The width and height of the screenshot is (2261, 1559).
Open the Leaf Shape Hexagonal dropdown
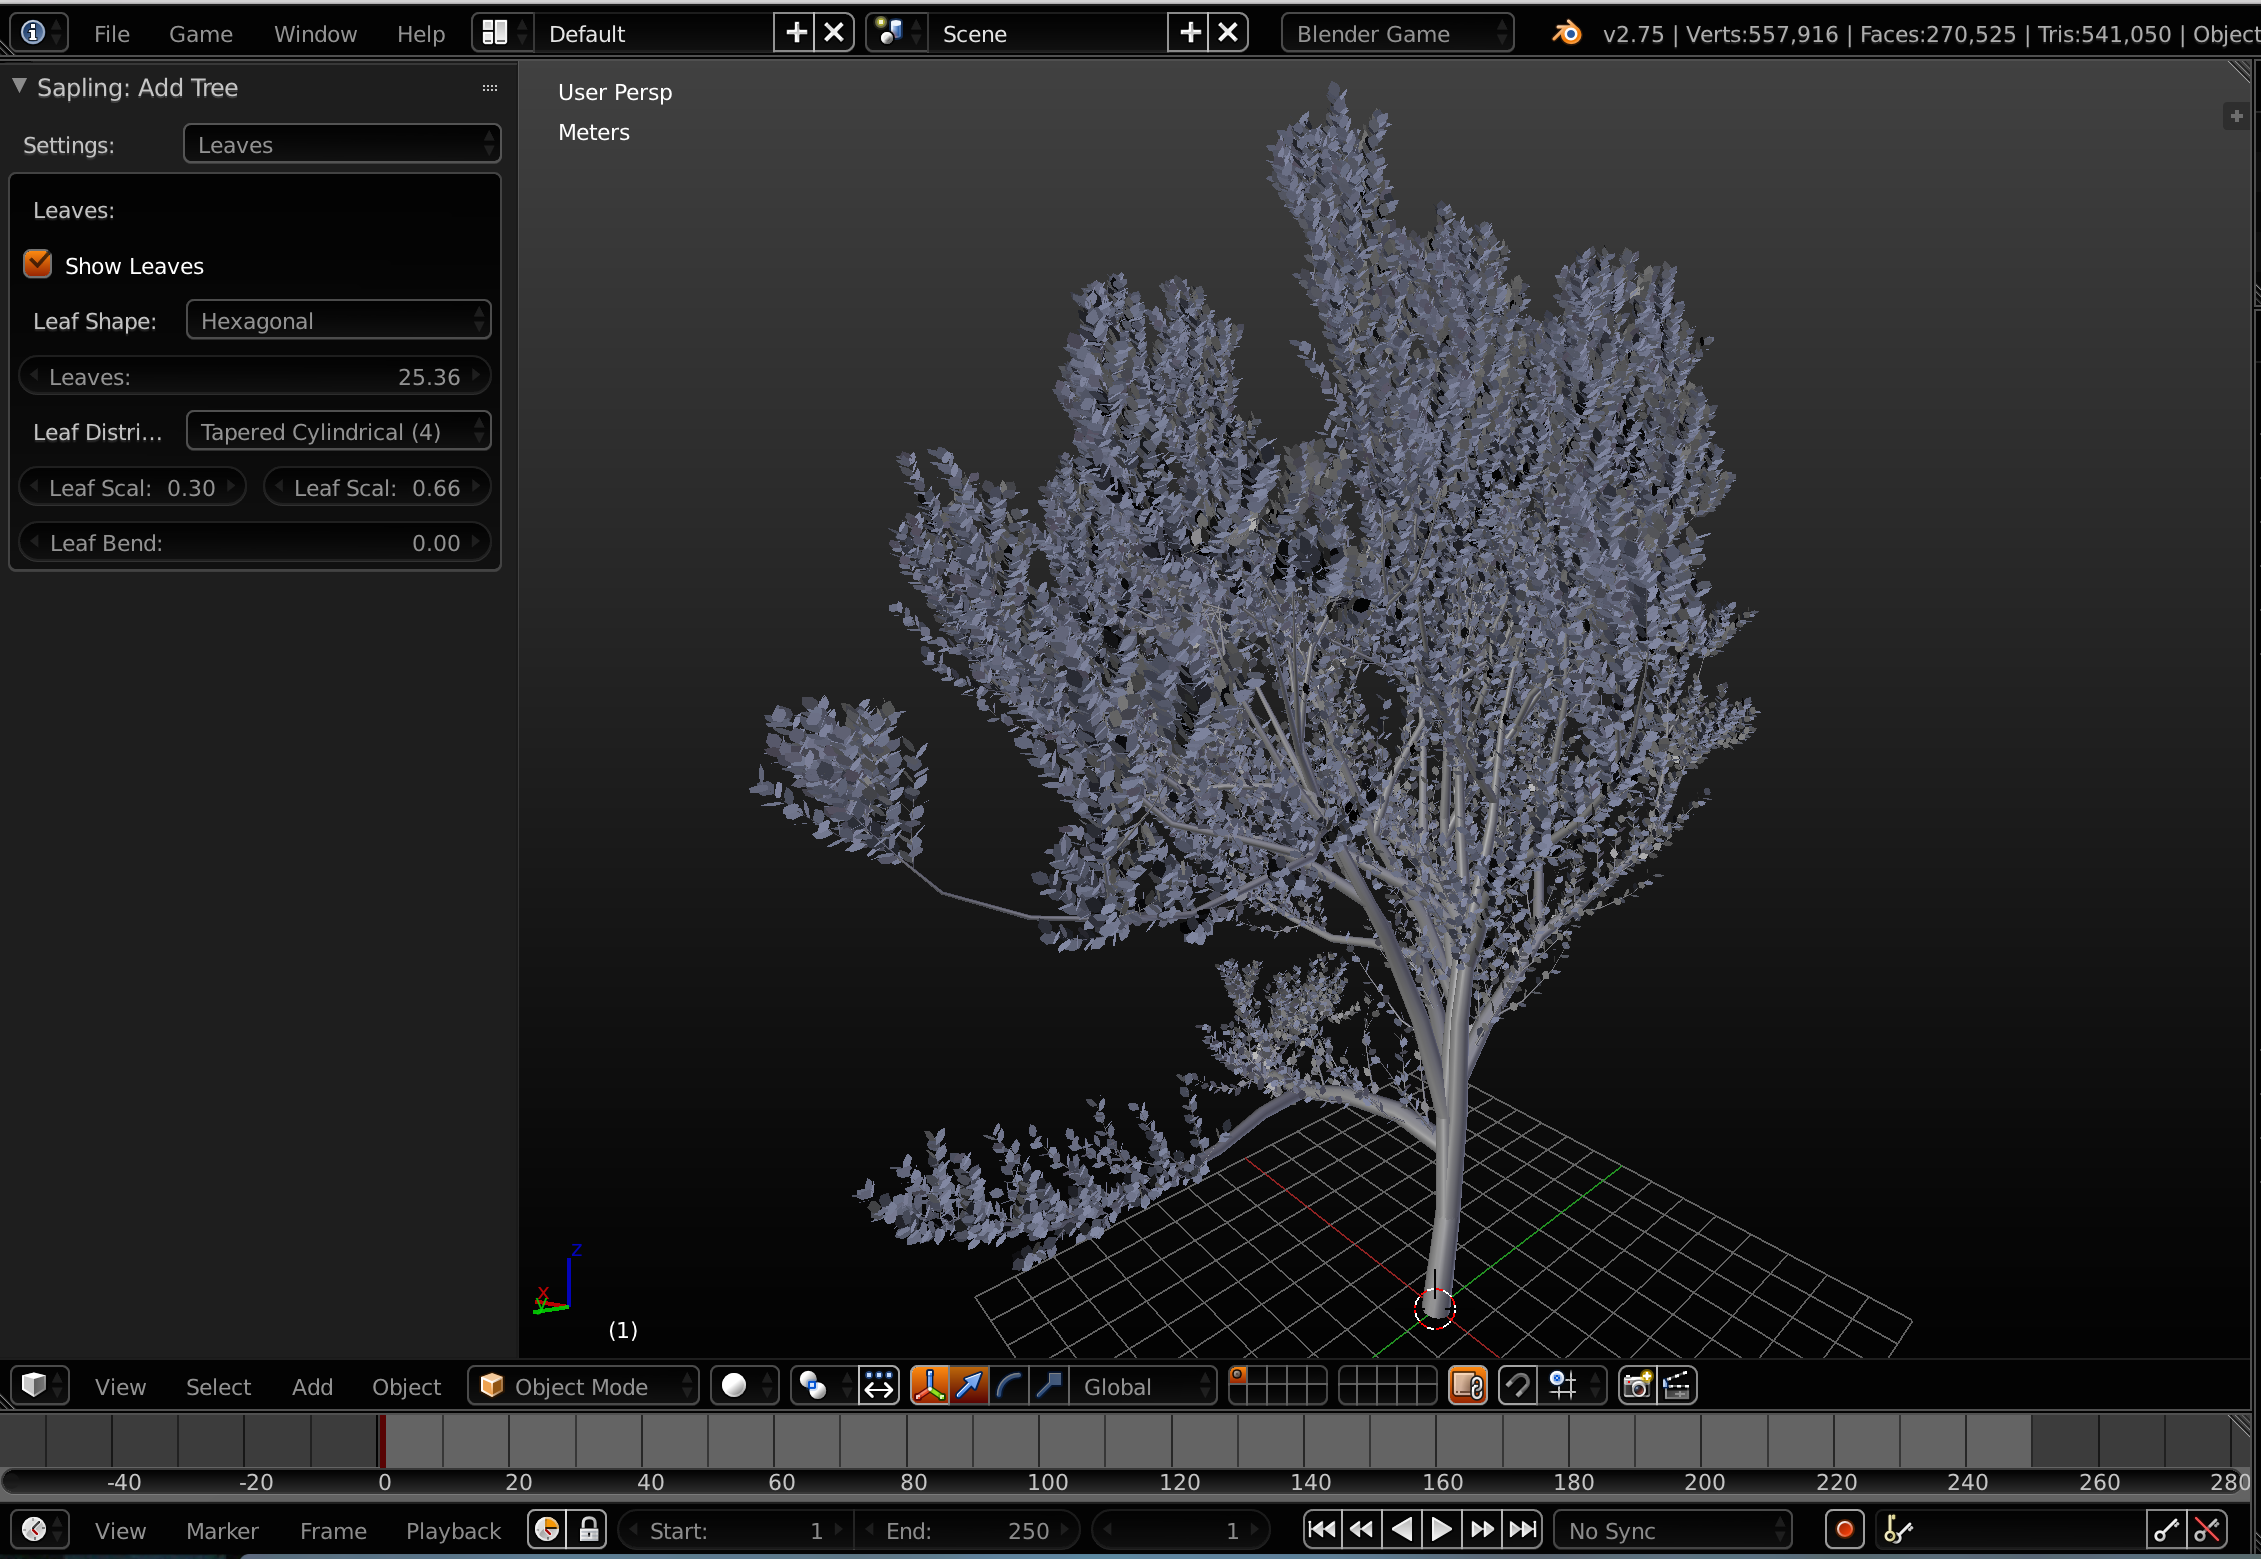pyautogui.click(x=339, y=320)
